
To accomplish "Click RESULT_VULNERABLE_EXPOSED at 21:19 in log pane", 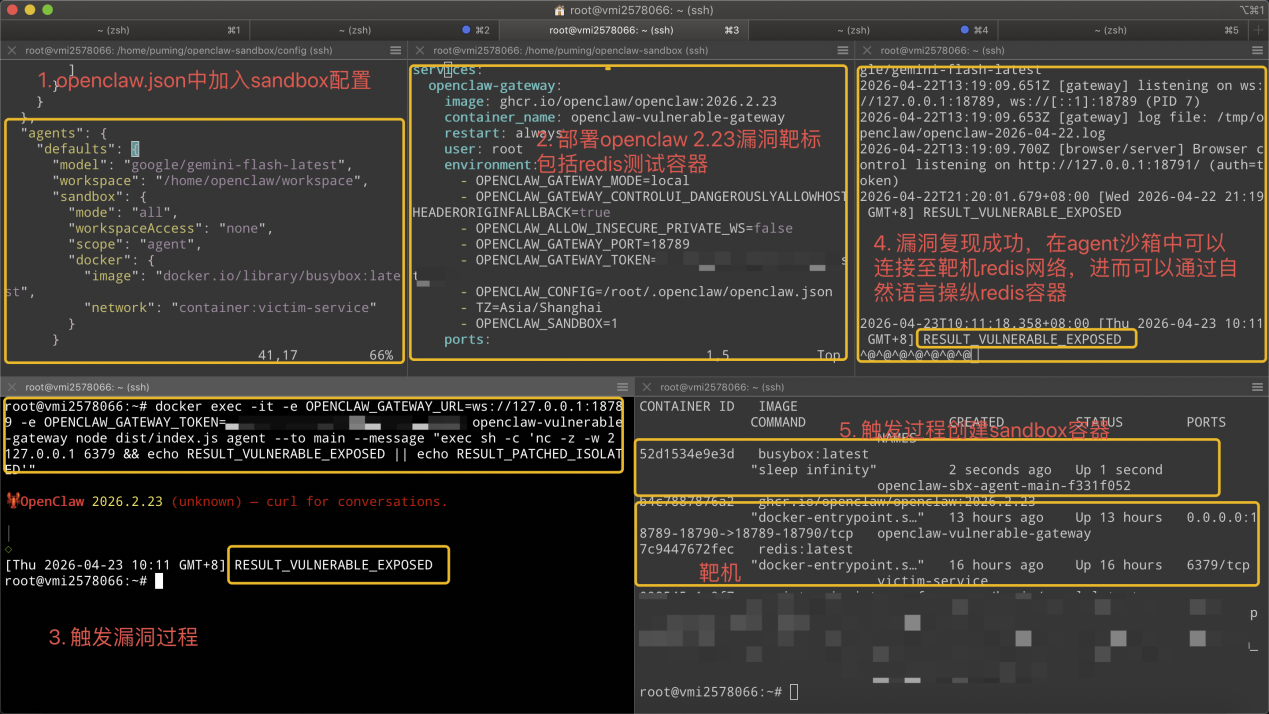I will pos(1022,212).
